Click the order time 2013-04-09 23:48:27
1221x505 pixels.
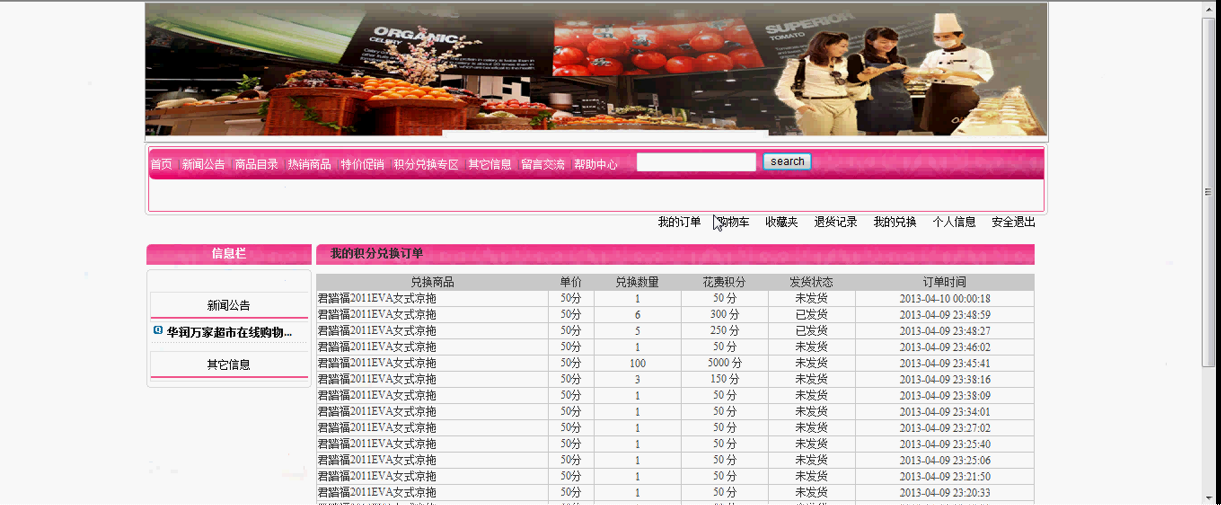pyautogui.click(x=944, y=331)
